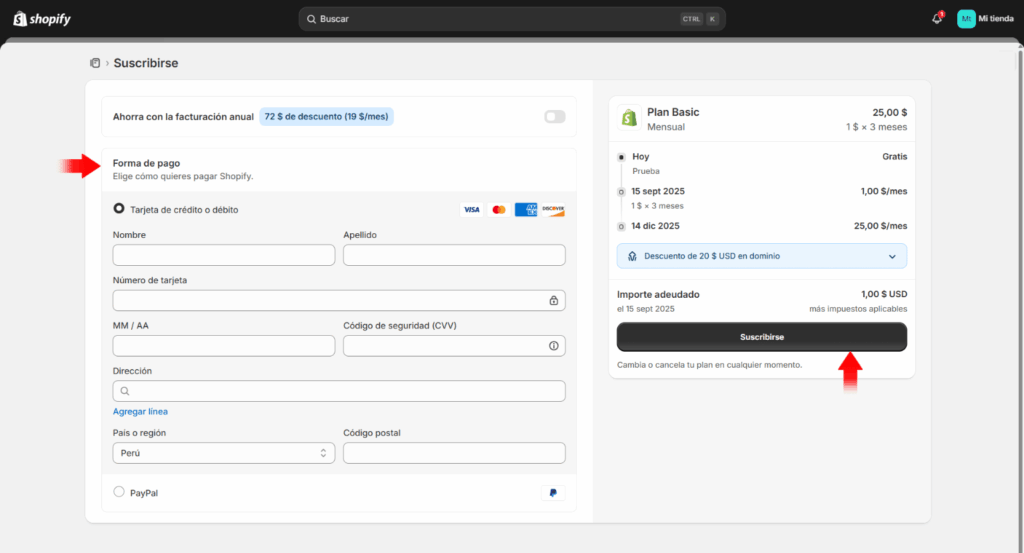This screenshot has width=1024, height=553.
Task: Click the Agregar línea link
Action: pos(140,411)
